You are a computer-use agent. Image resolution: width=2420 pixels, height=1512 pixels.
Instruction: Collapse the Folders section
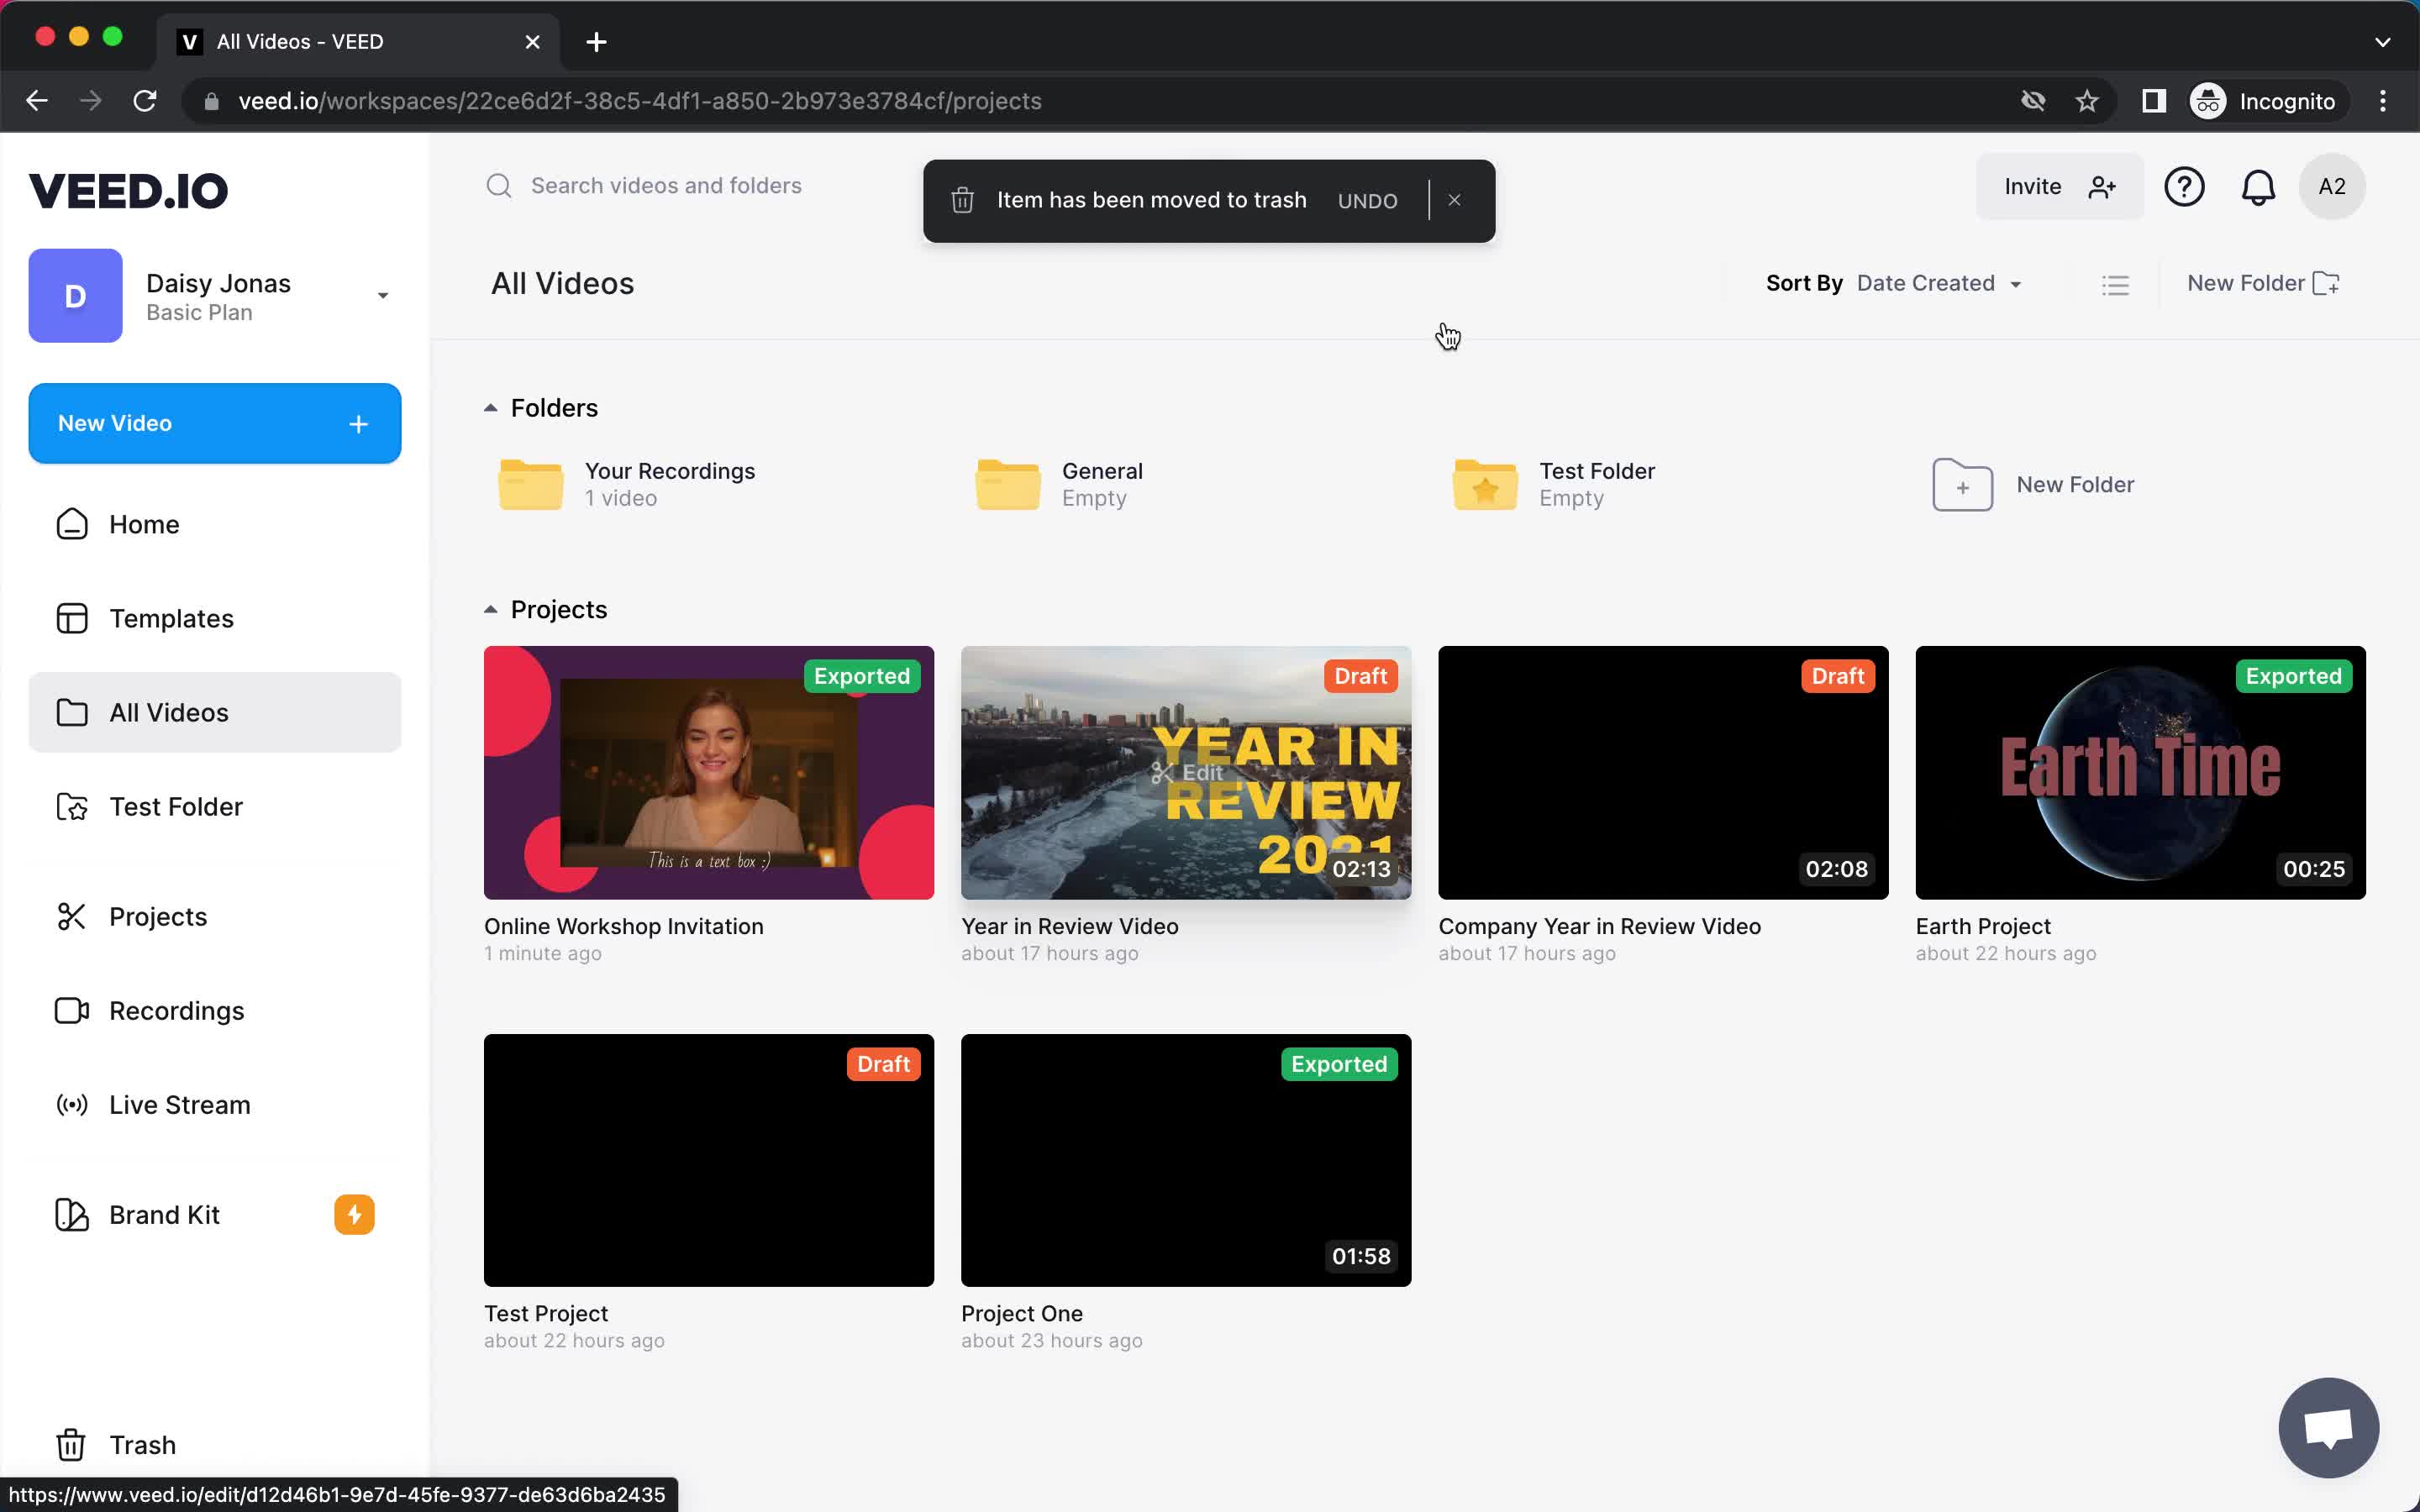tap(490, 408)
